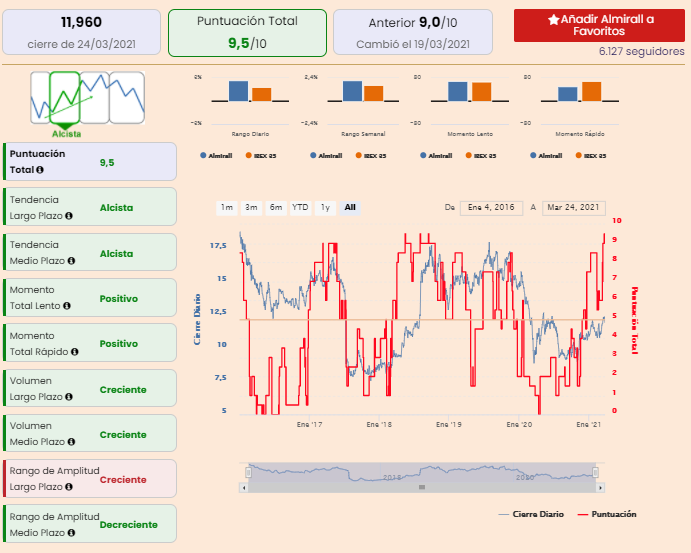Click the Creciente value for Volumen Largo Plazo
Screen dimensions: 691x553
coord(123,390)
